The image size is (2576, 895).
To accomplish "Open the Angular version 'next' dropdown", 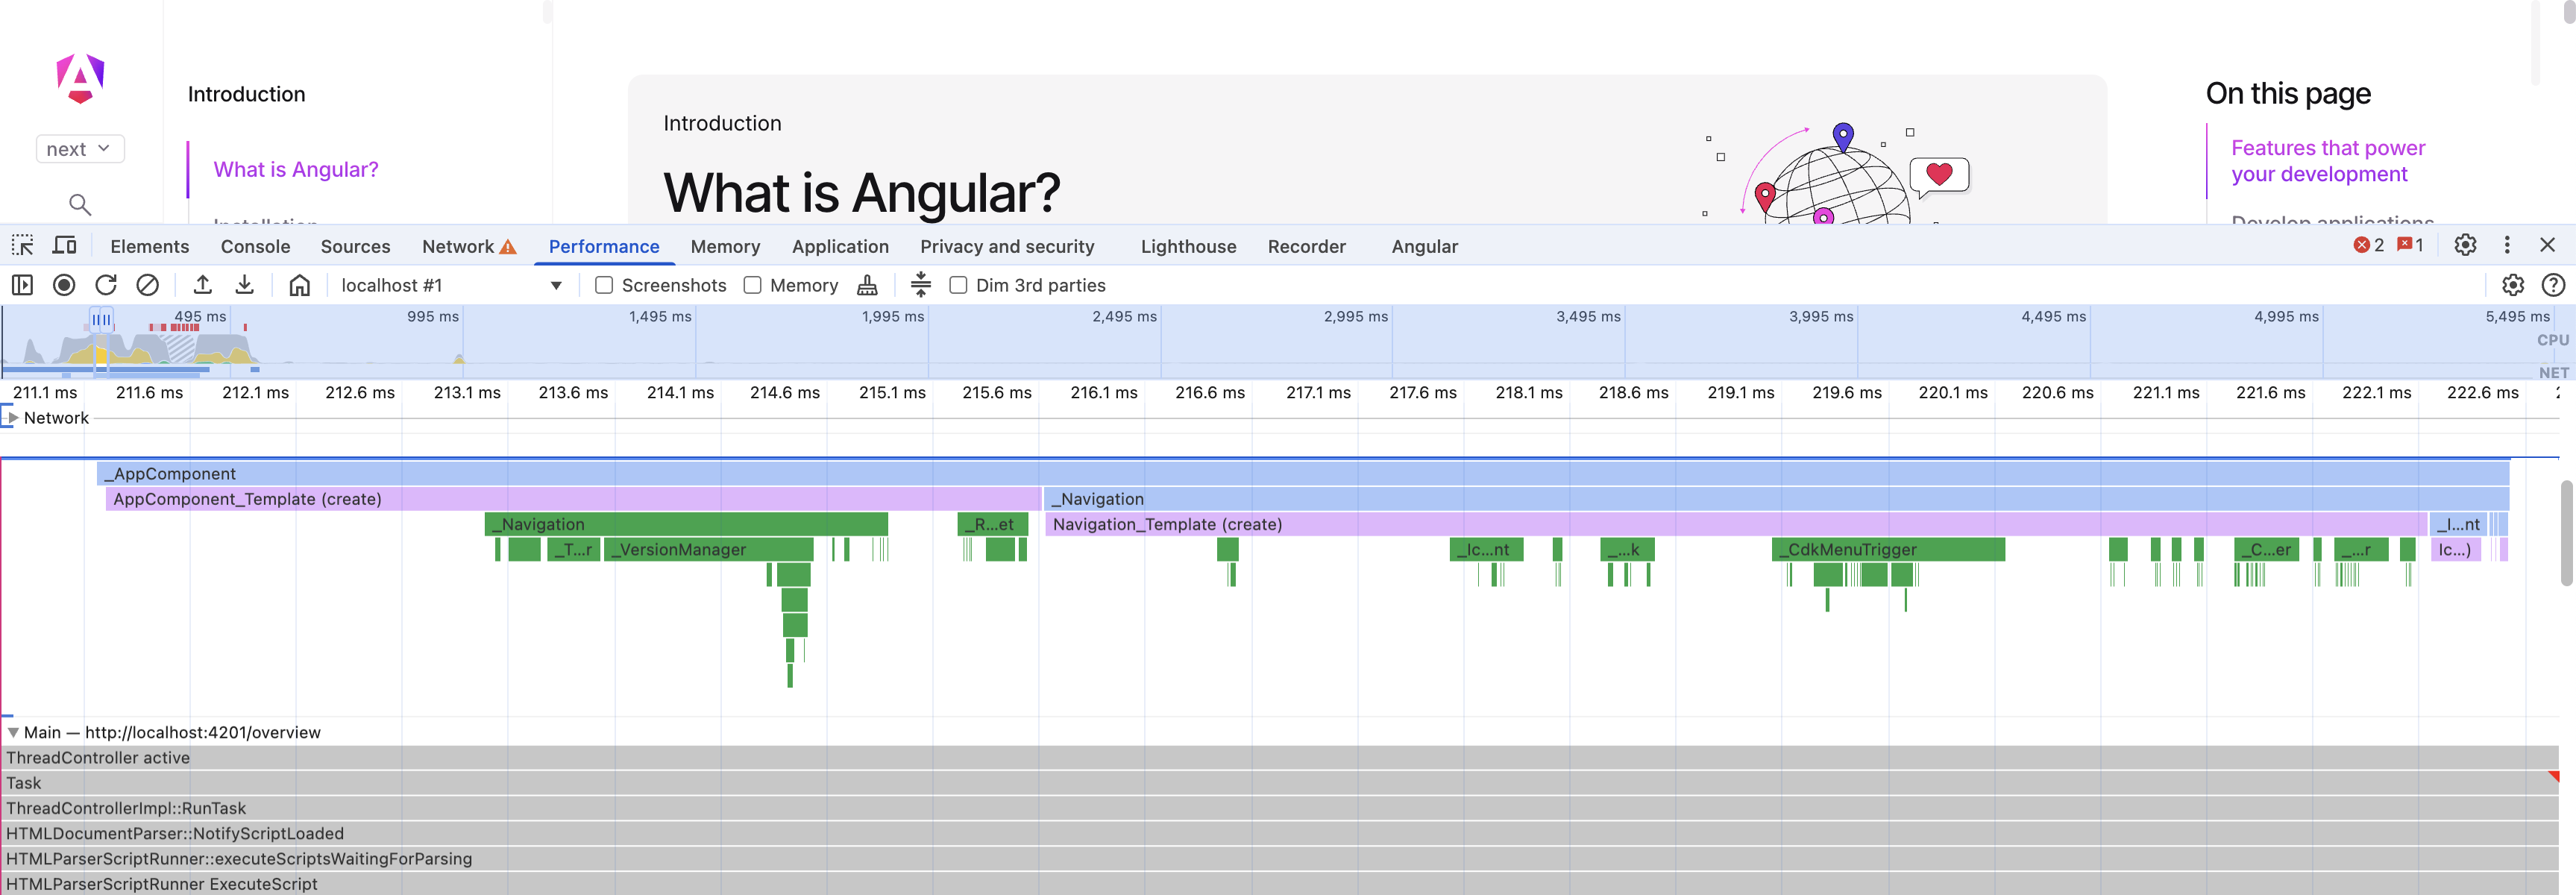I will coord(80,148).
